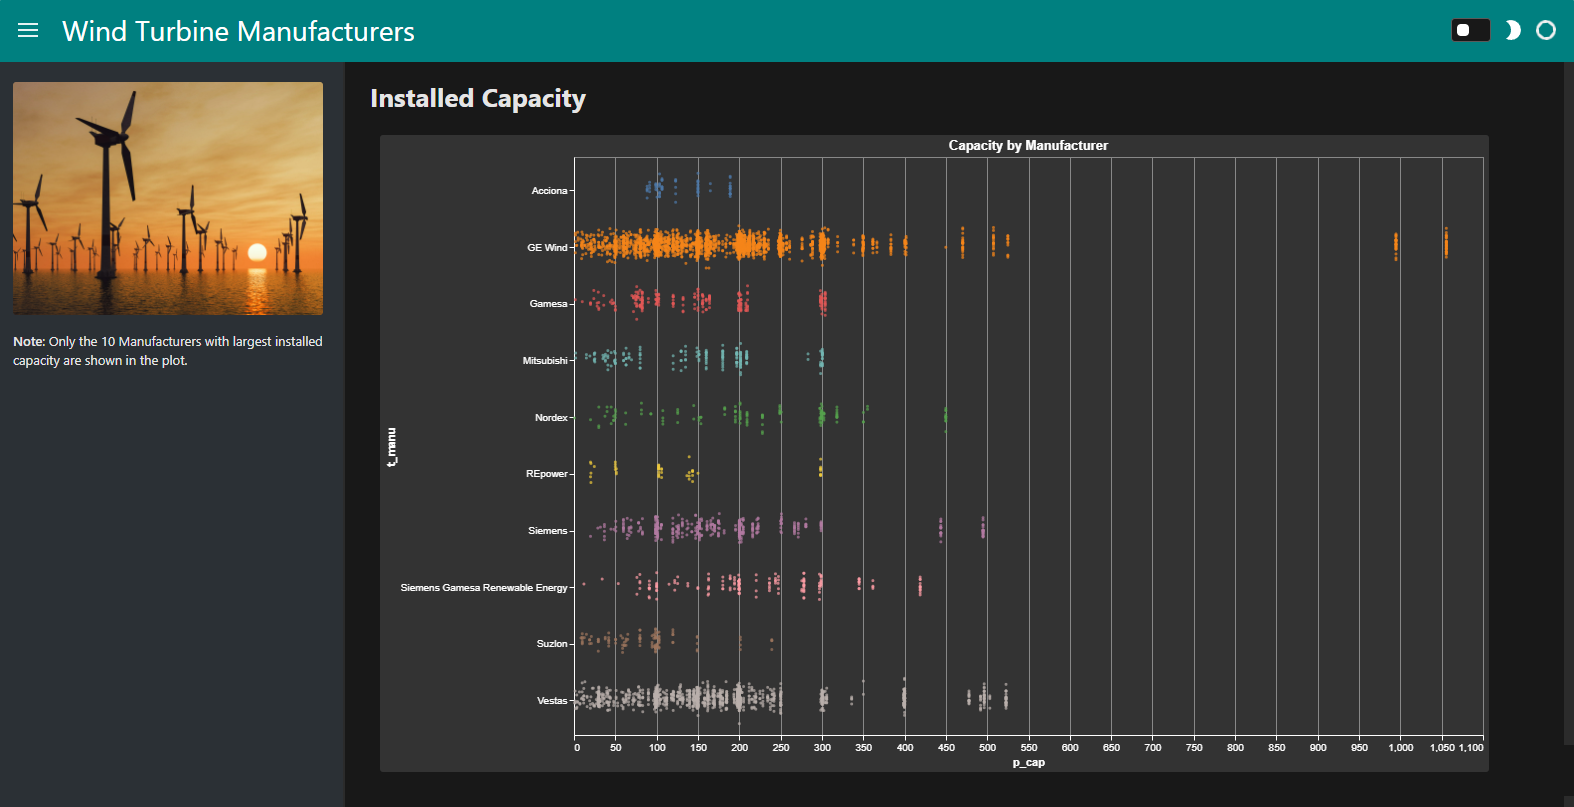The width and height of the screenshot is (1574, 807).
Task: Click the Suzlon axis label
Action: 552,643
